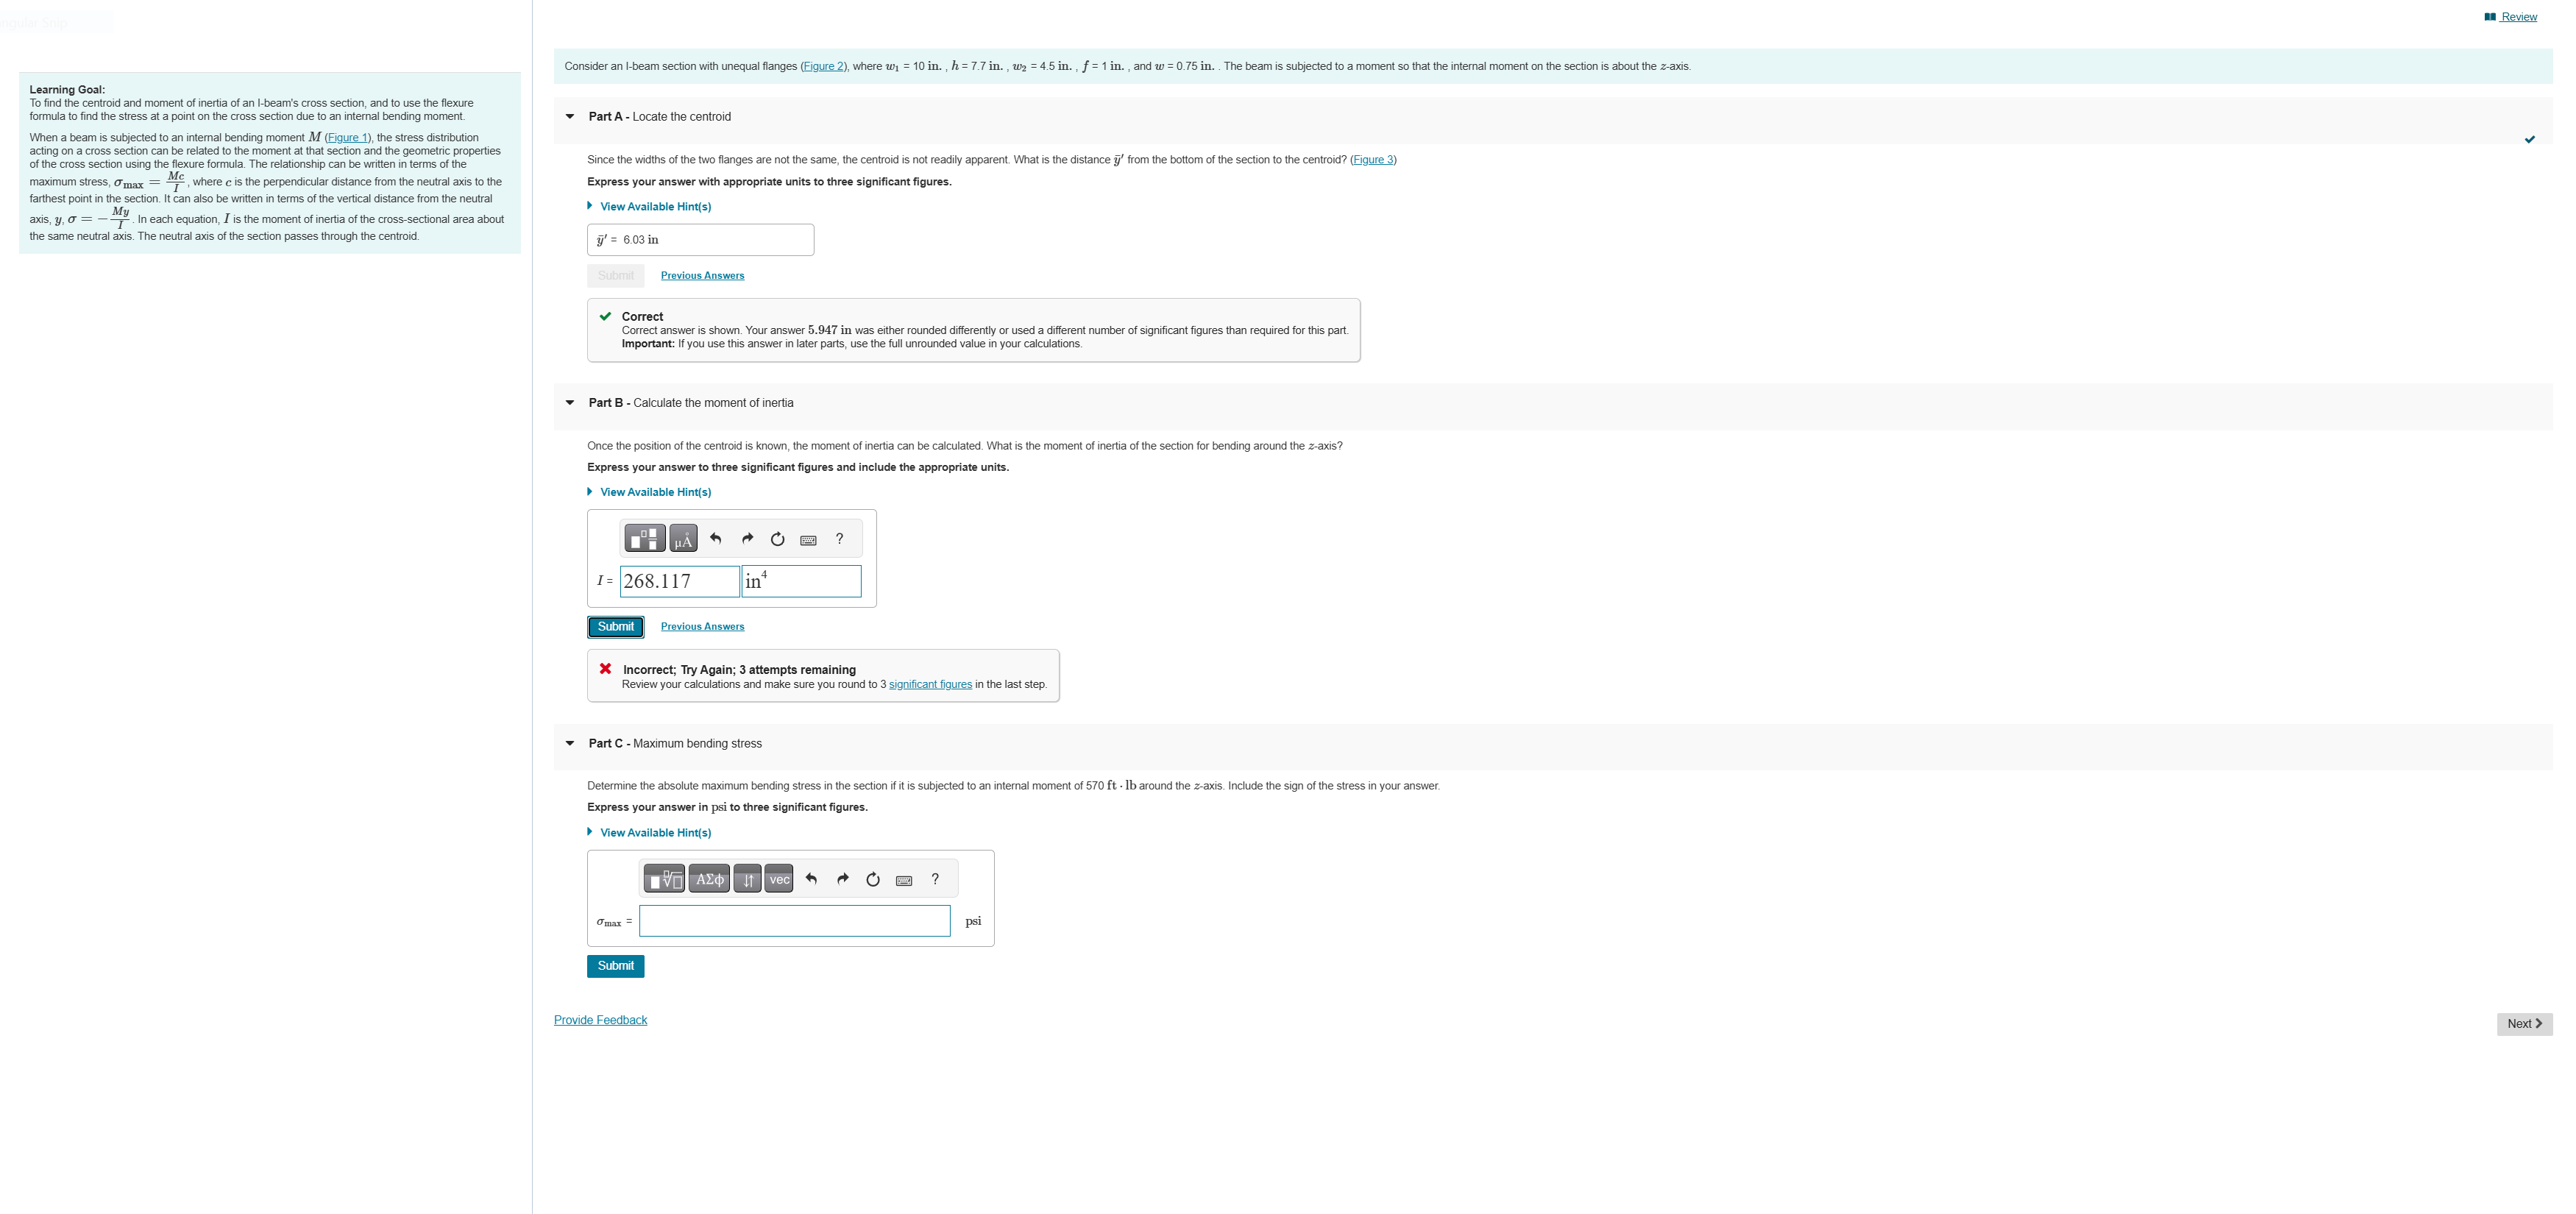Open the templates palette in Part B
Image resolution: width=2576 pixels, height=1214 pixels.
coord(644,539)
